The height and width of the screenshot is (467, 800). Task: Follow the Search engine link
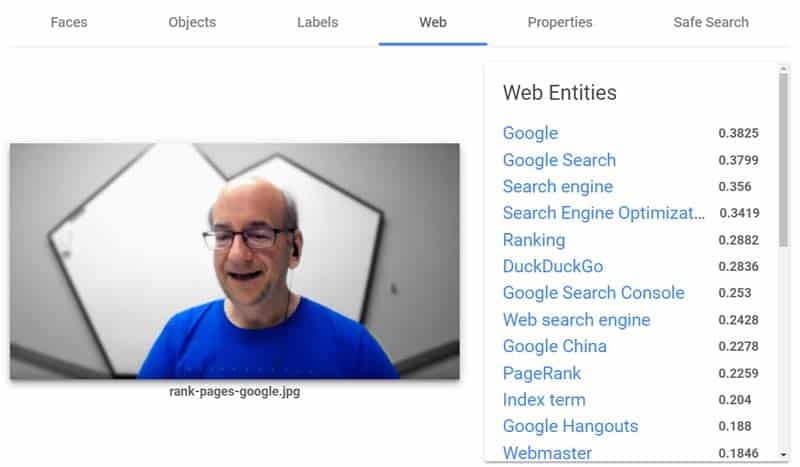[558, 187]
